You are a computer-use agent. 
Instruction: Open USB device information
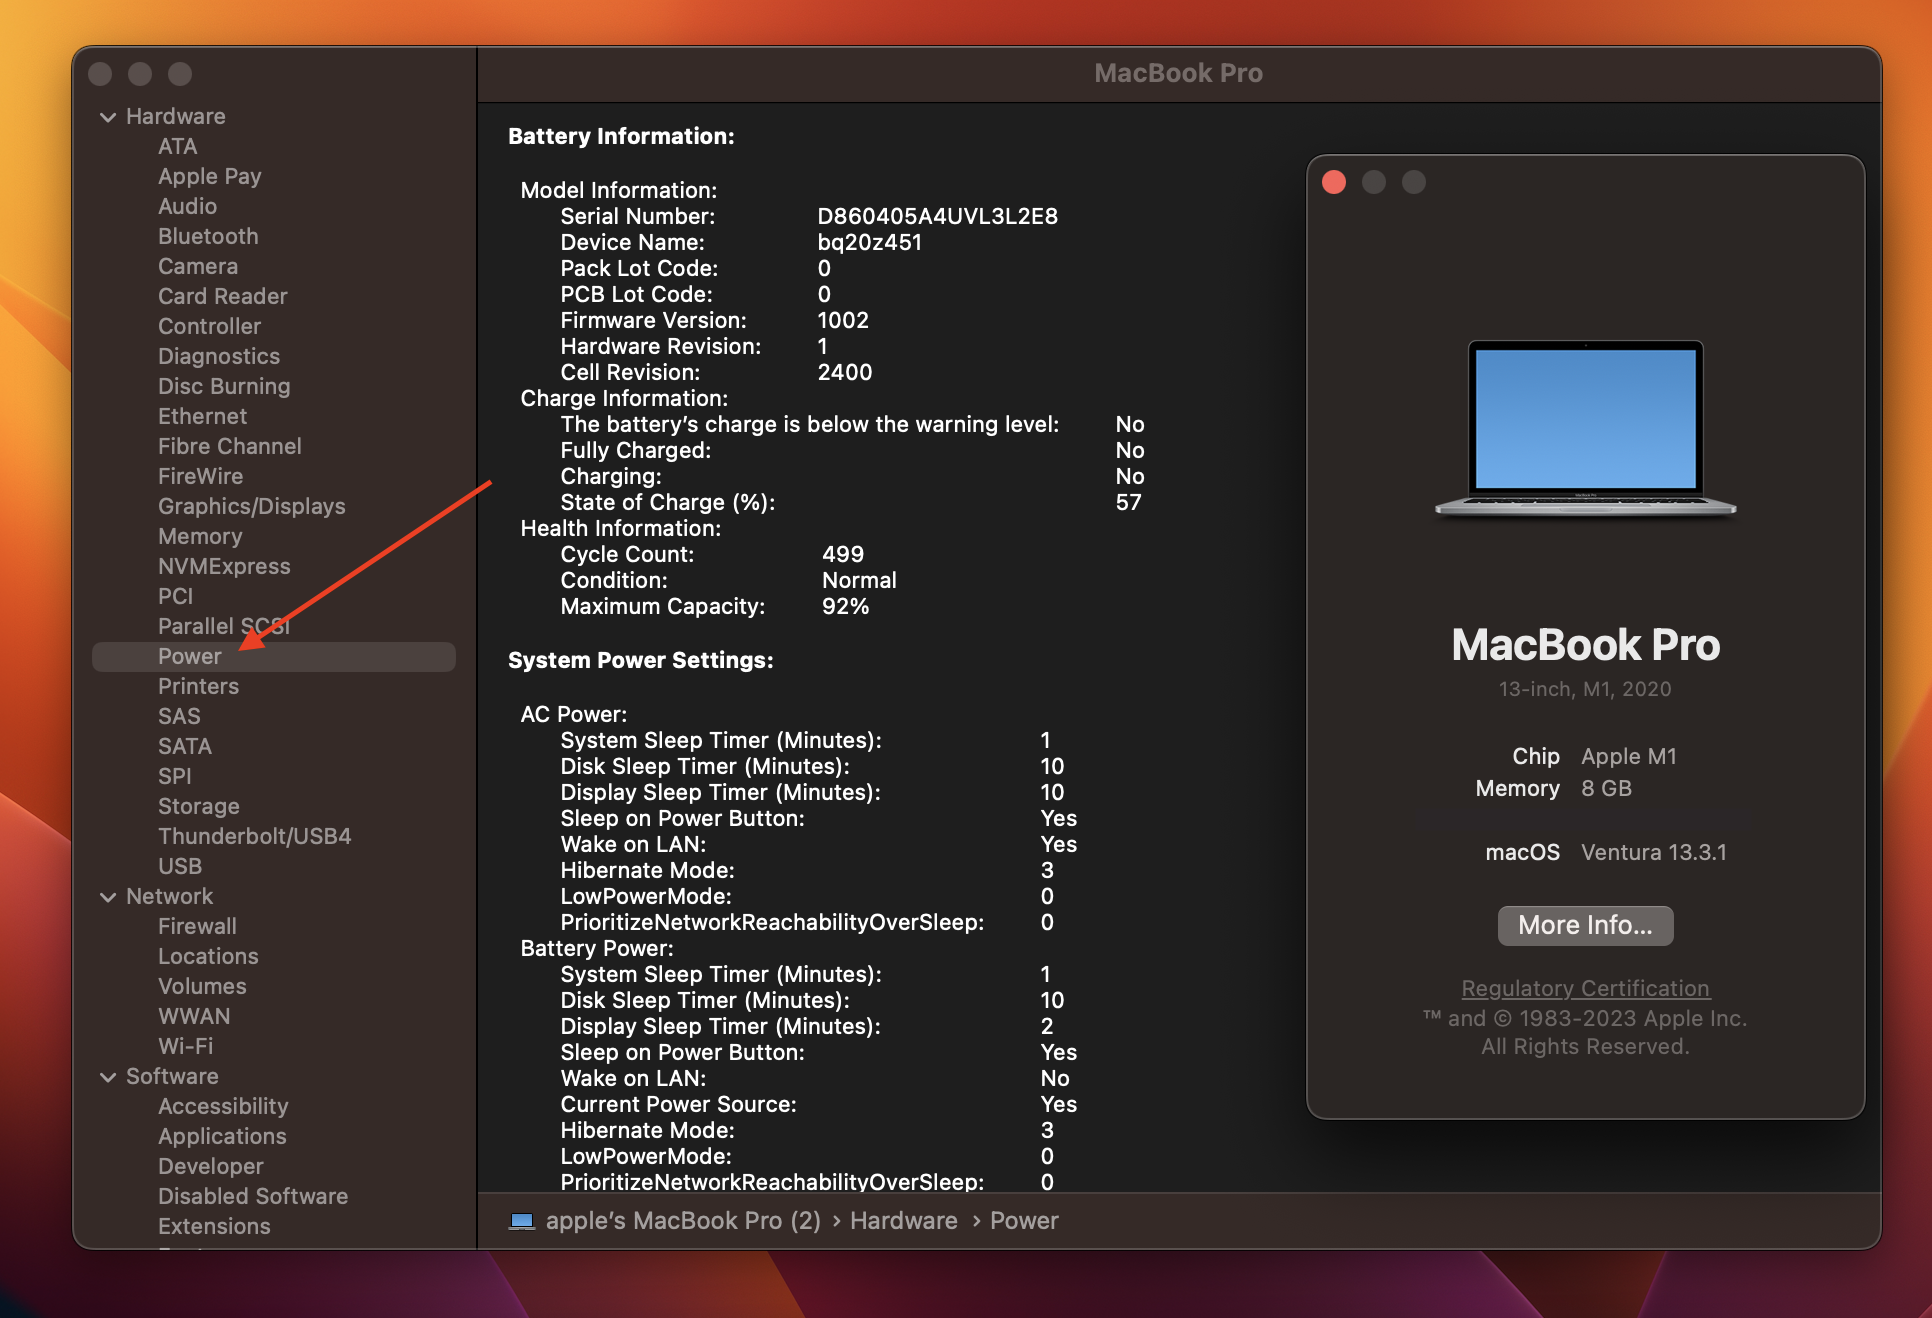click(x=180, y=866)
